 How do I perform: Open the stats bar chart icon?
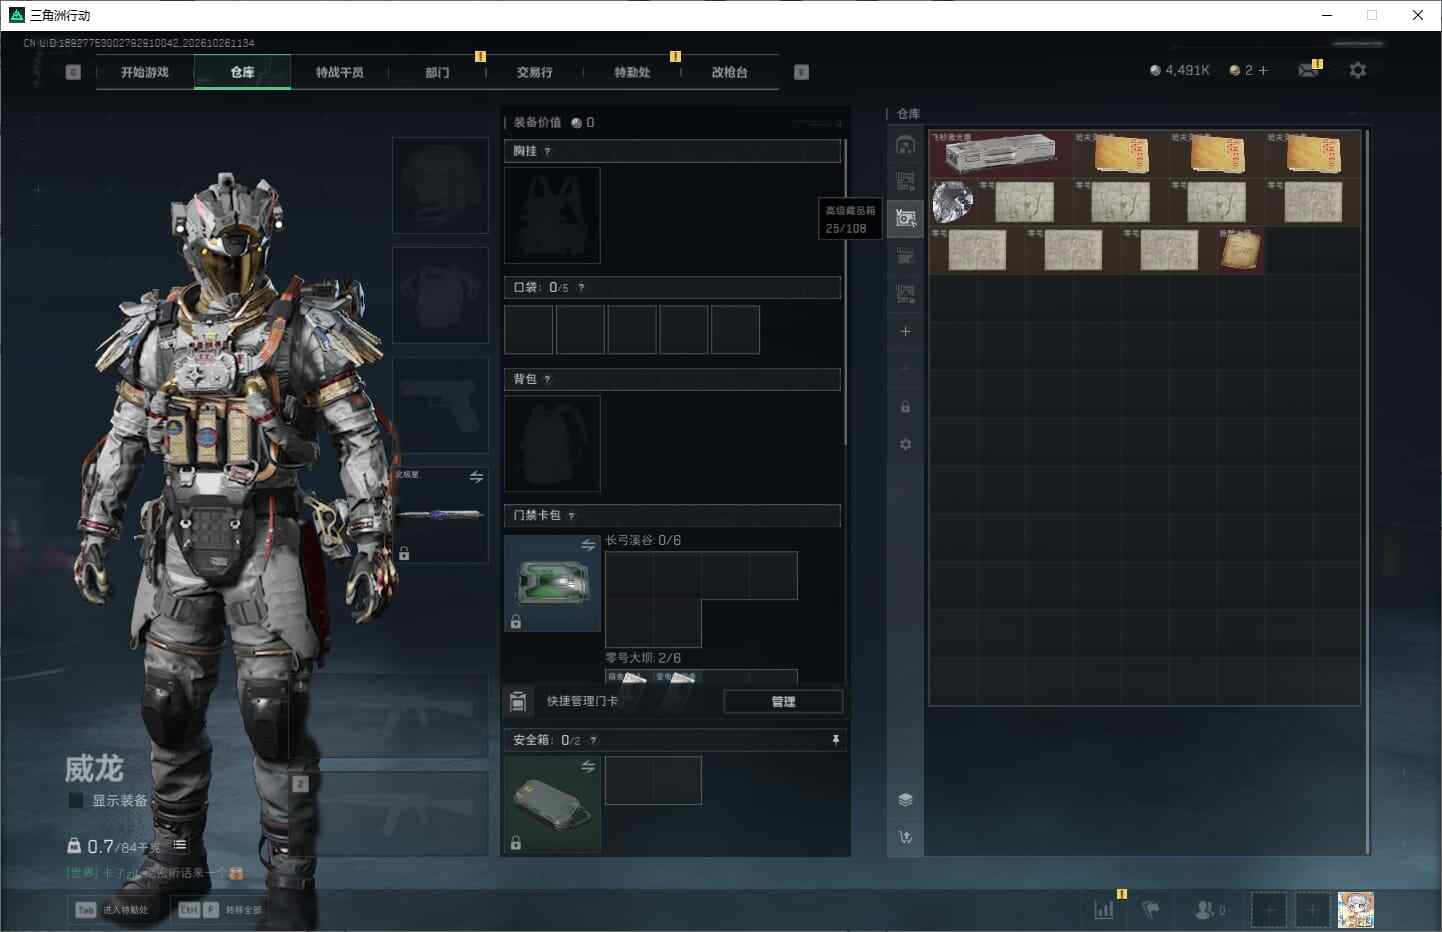1104,910
